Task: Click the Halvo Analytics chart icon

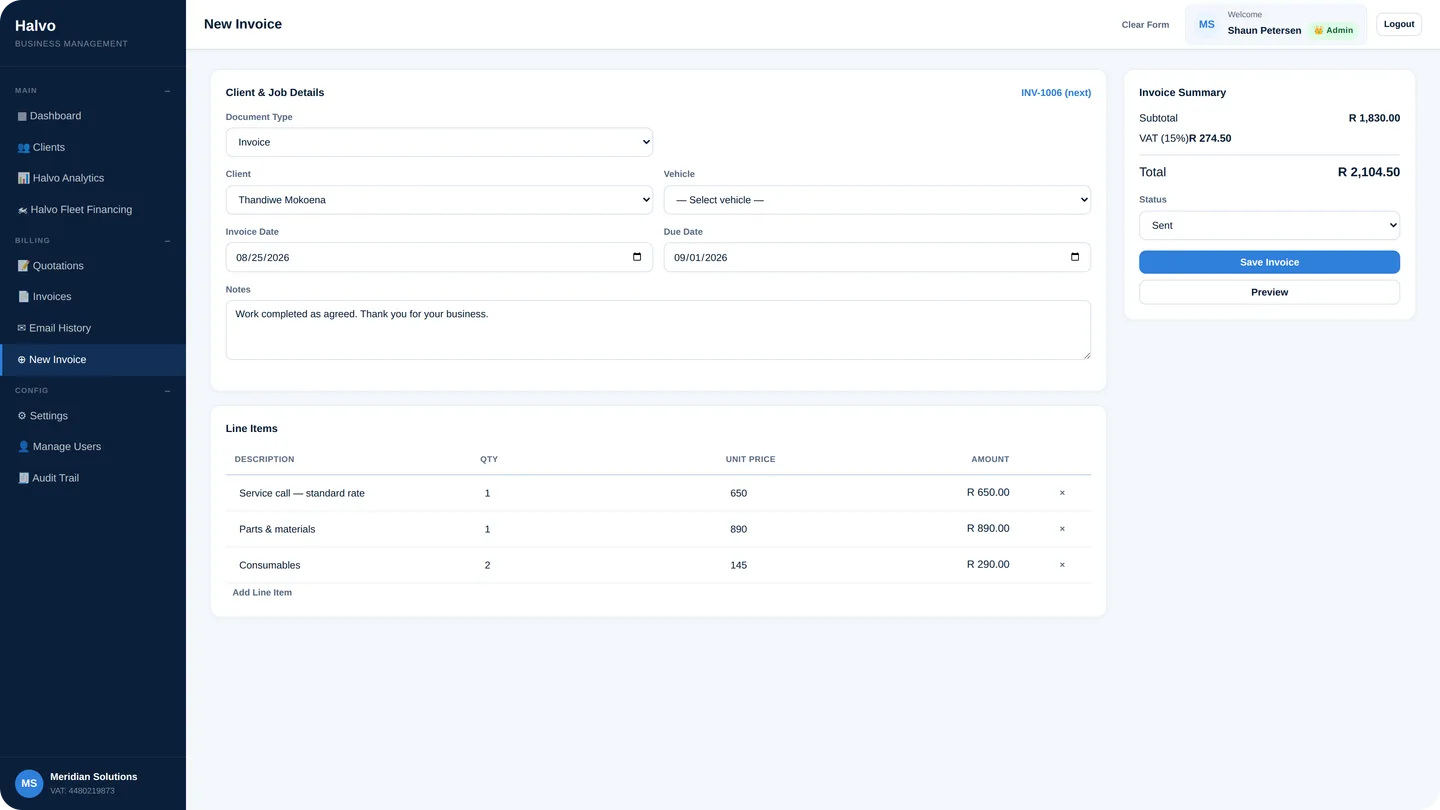Action: pyautogui.click(x=23, y=178)
